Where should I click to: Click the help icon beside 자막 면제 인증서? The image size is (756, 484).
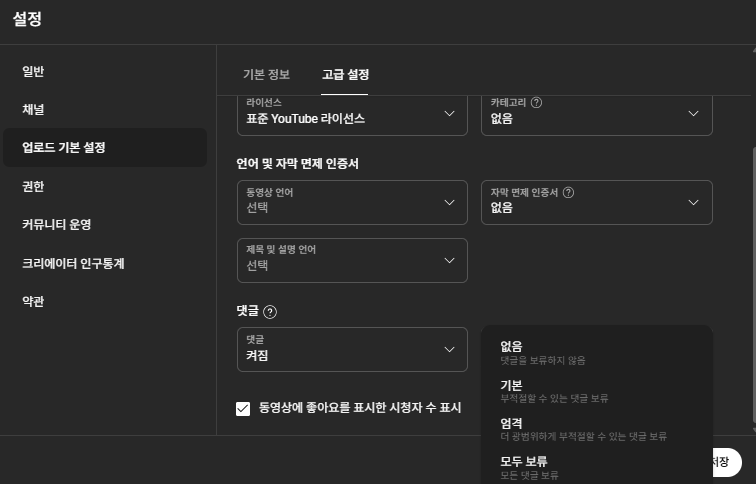pos(568,192)
